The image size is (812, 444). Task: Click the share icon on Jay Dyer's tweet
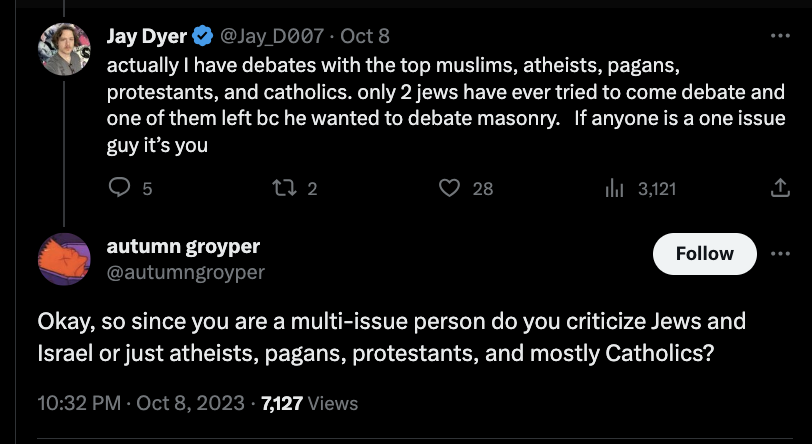coord(779,188)
